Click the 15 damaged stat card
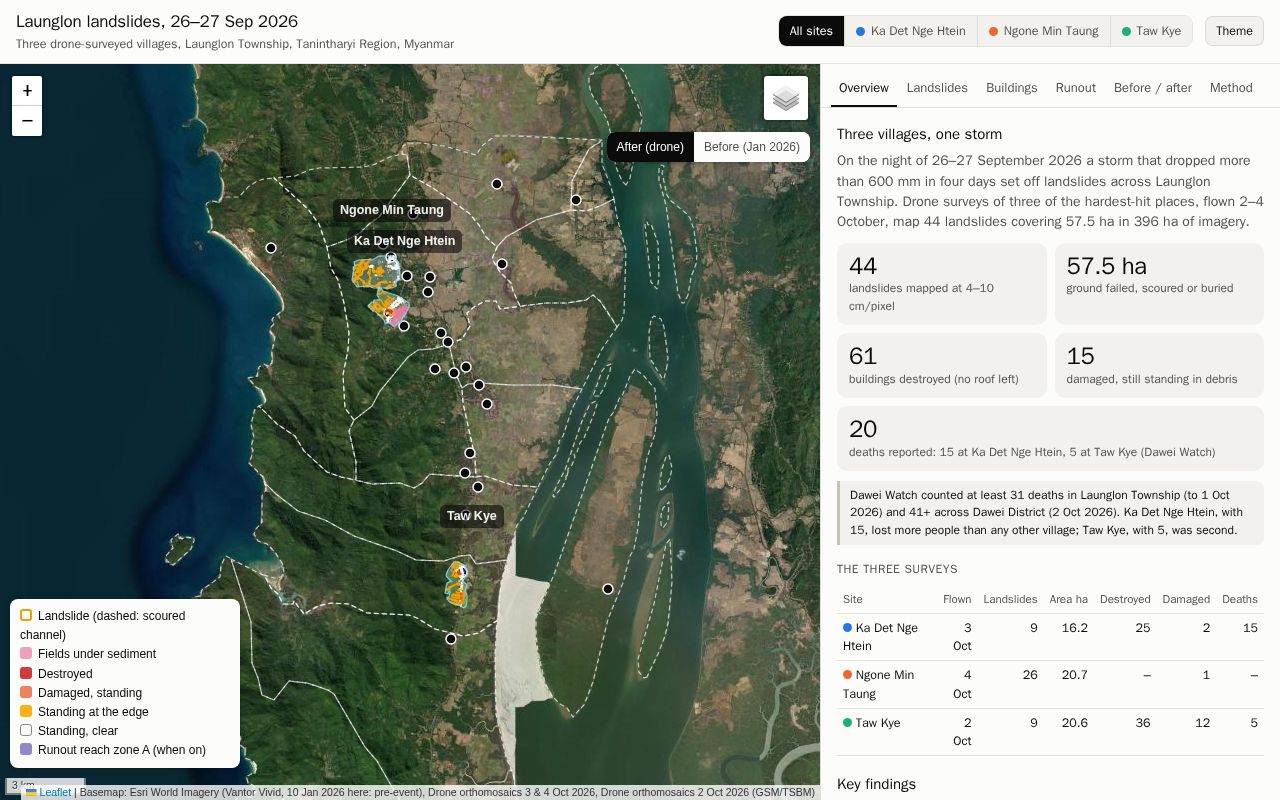This screenshot has width=1280, height=800. pyautogui.click(x=1159, y=366)
